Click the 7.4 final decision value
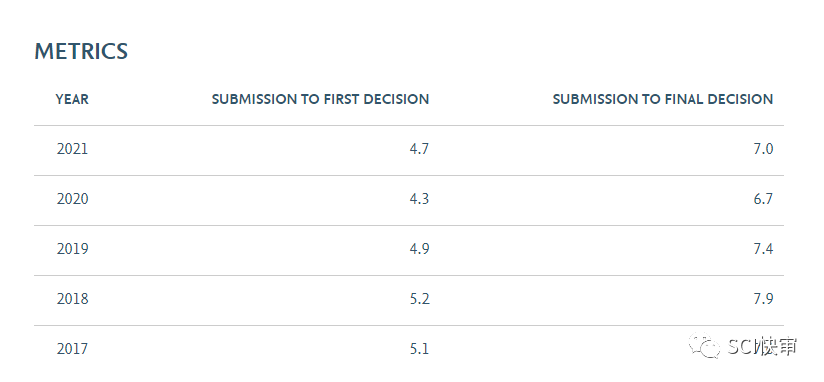 pyautogui.click(x=763, y=249)
